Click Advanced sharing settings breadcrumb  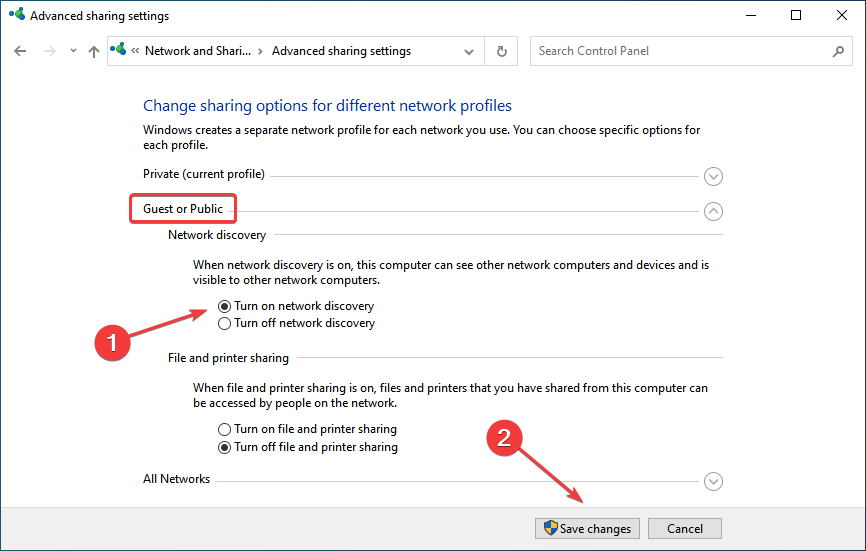[x=341, y=51]
